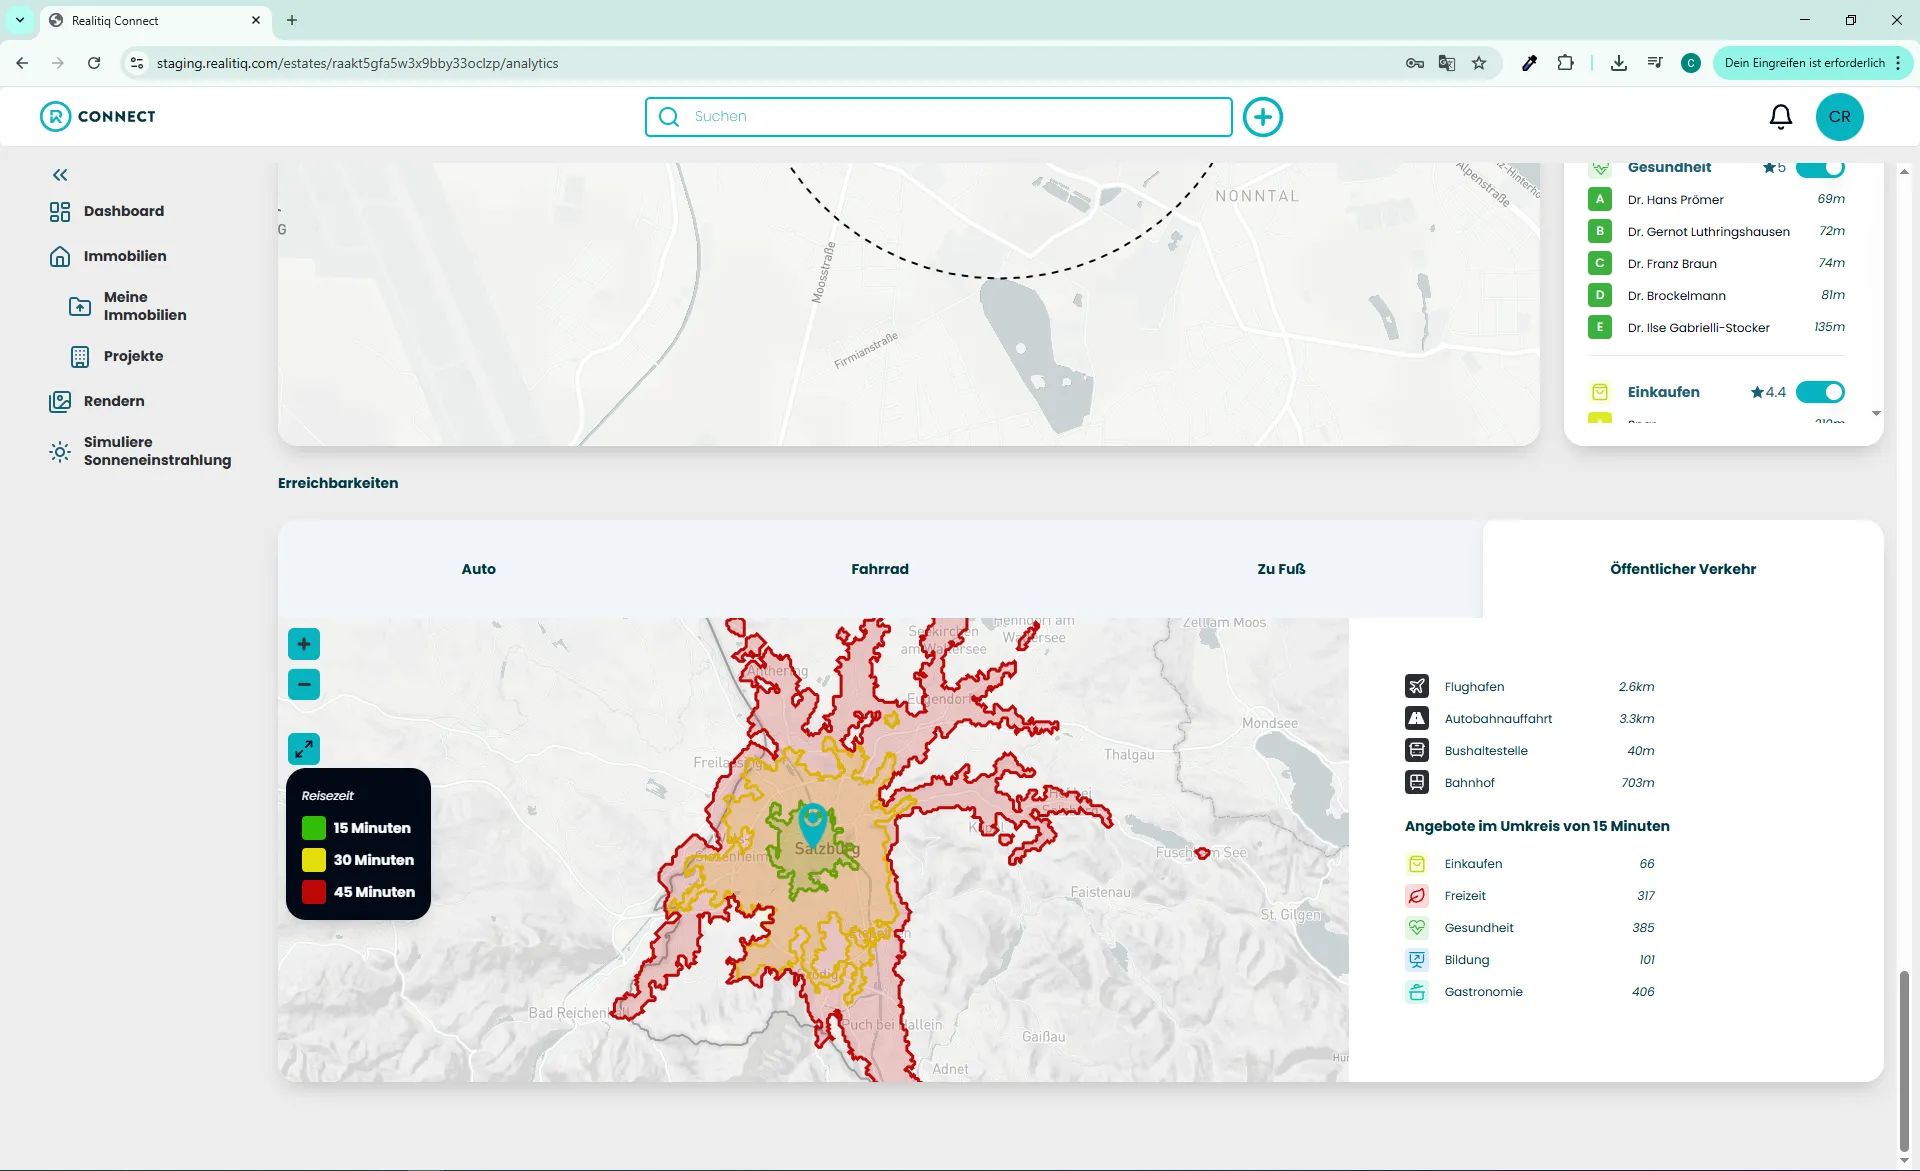Image resolution: width=1920 pixels, height=1171 pixels.
Task: Click the Bahnhof train icon
Action: [1417, 782]
